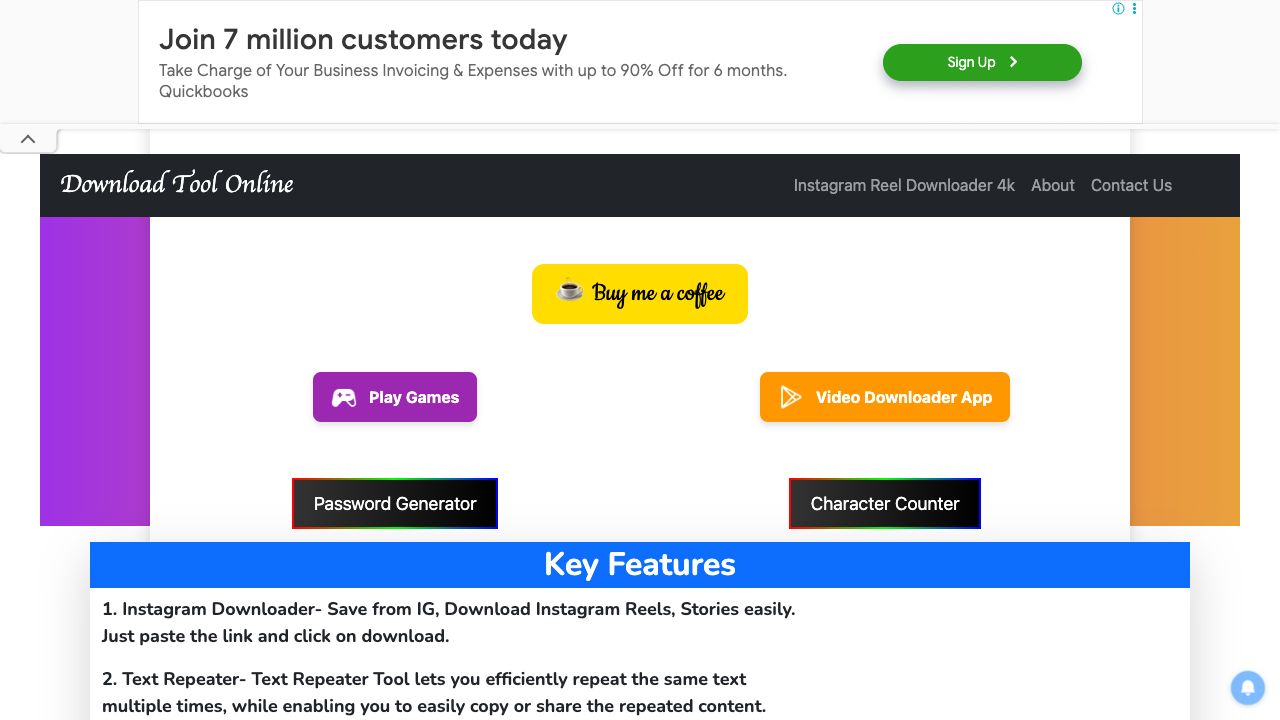Click the Buy me a coffee text

tap(658, 294)
